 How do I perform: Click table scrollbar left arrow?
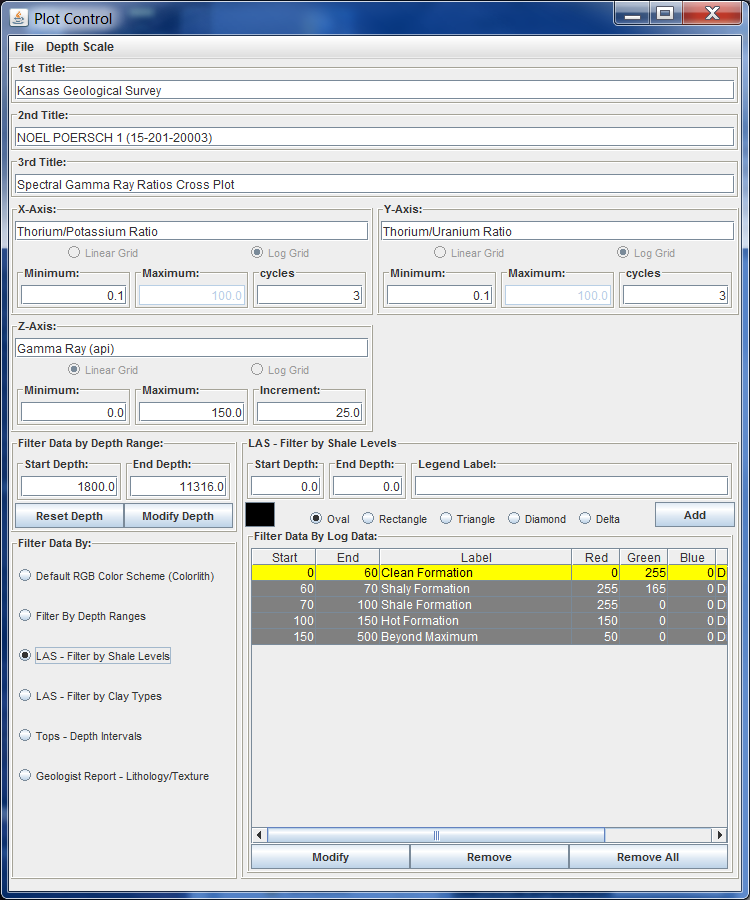coord(259,835)
